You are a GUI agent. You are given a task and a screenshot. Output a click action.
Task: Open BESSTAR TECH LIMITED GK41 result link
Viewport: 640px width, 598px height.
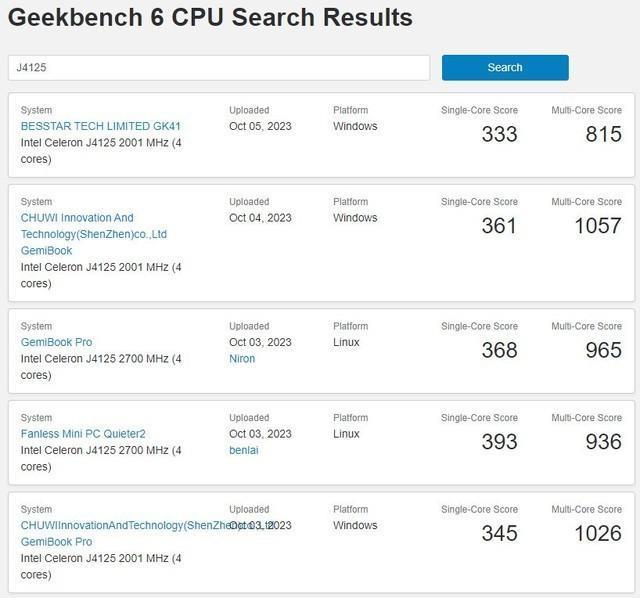pos(100,126)
